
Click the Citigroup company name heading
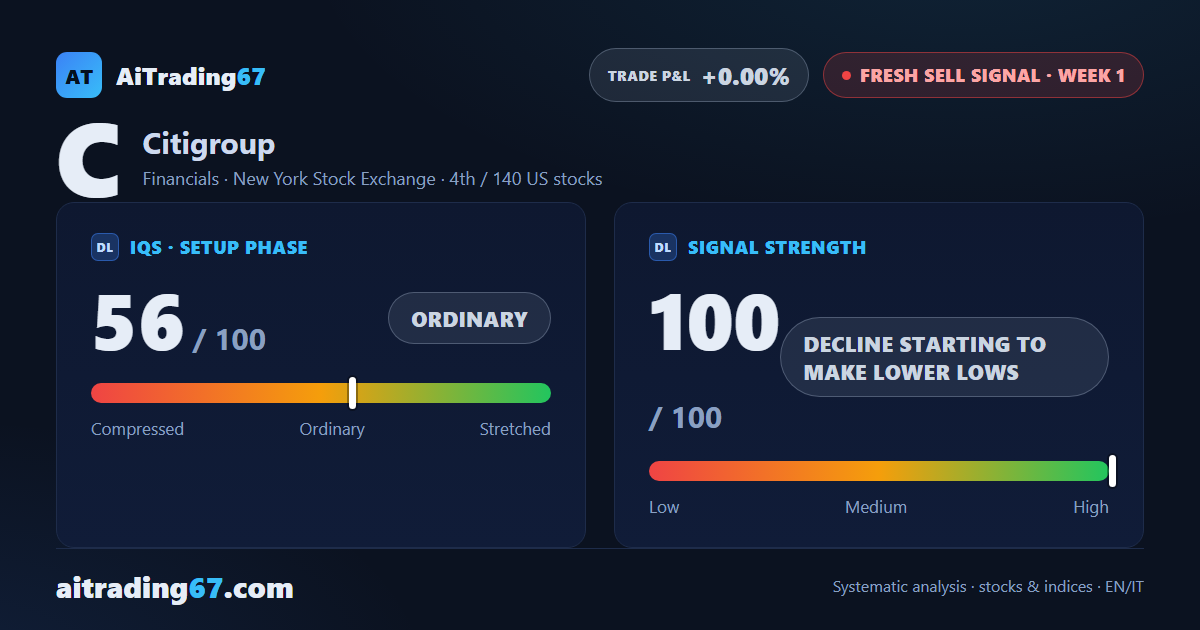click(209, 144)
